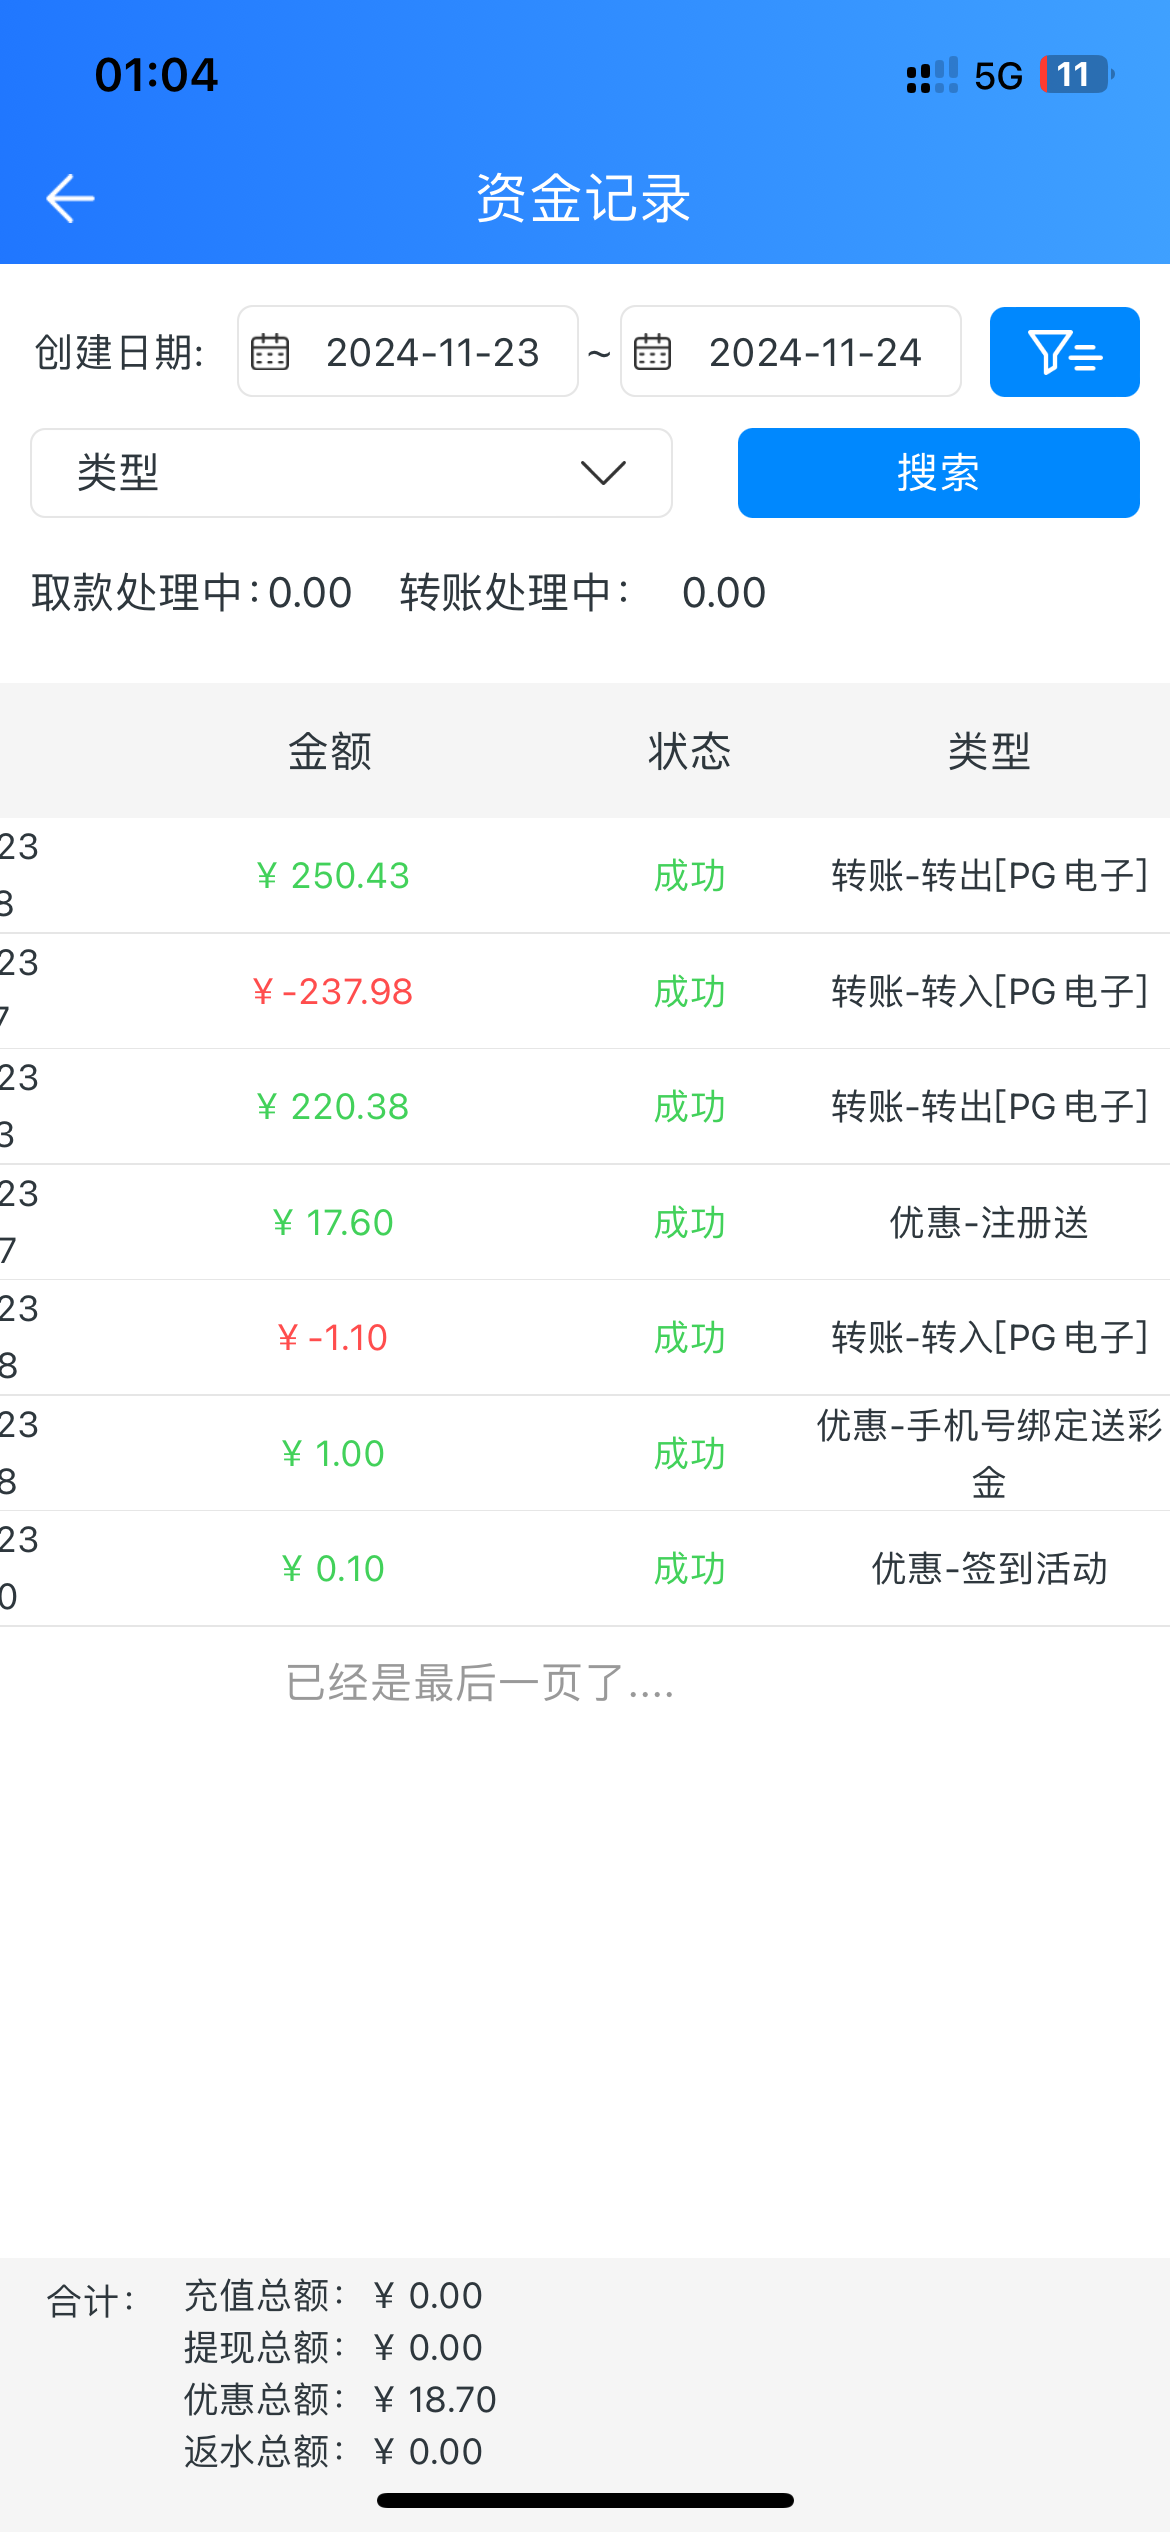Open the ¥ -237.98 transfer record
The height and width of the screenshot is (2532, 1170).
585,992
